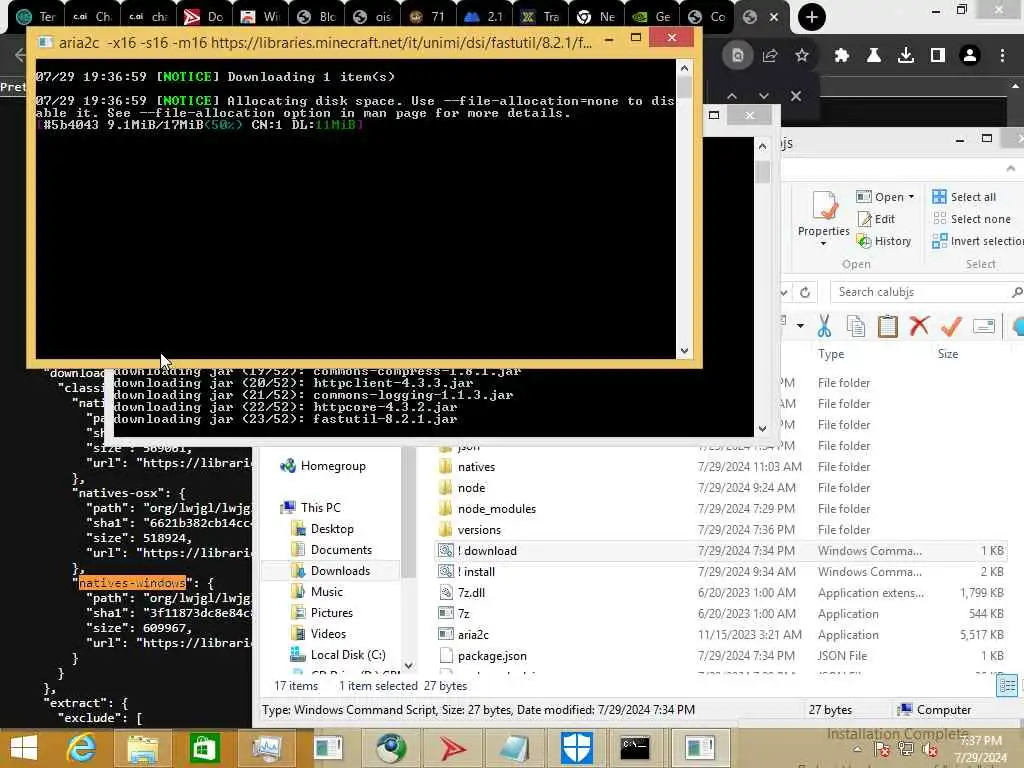Select the ! install command script

pos(476,571)
